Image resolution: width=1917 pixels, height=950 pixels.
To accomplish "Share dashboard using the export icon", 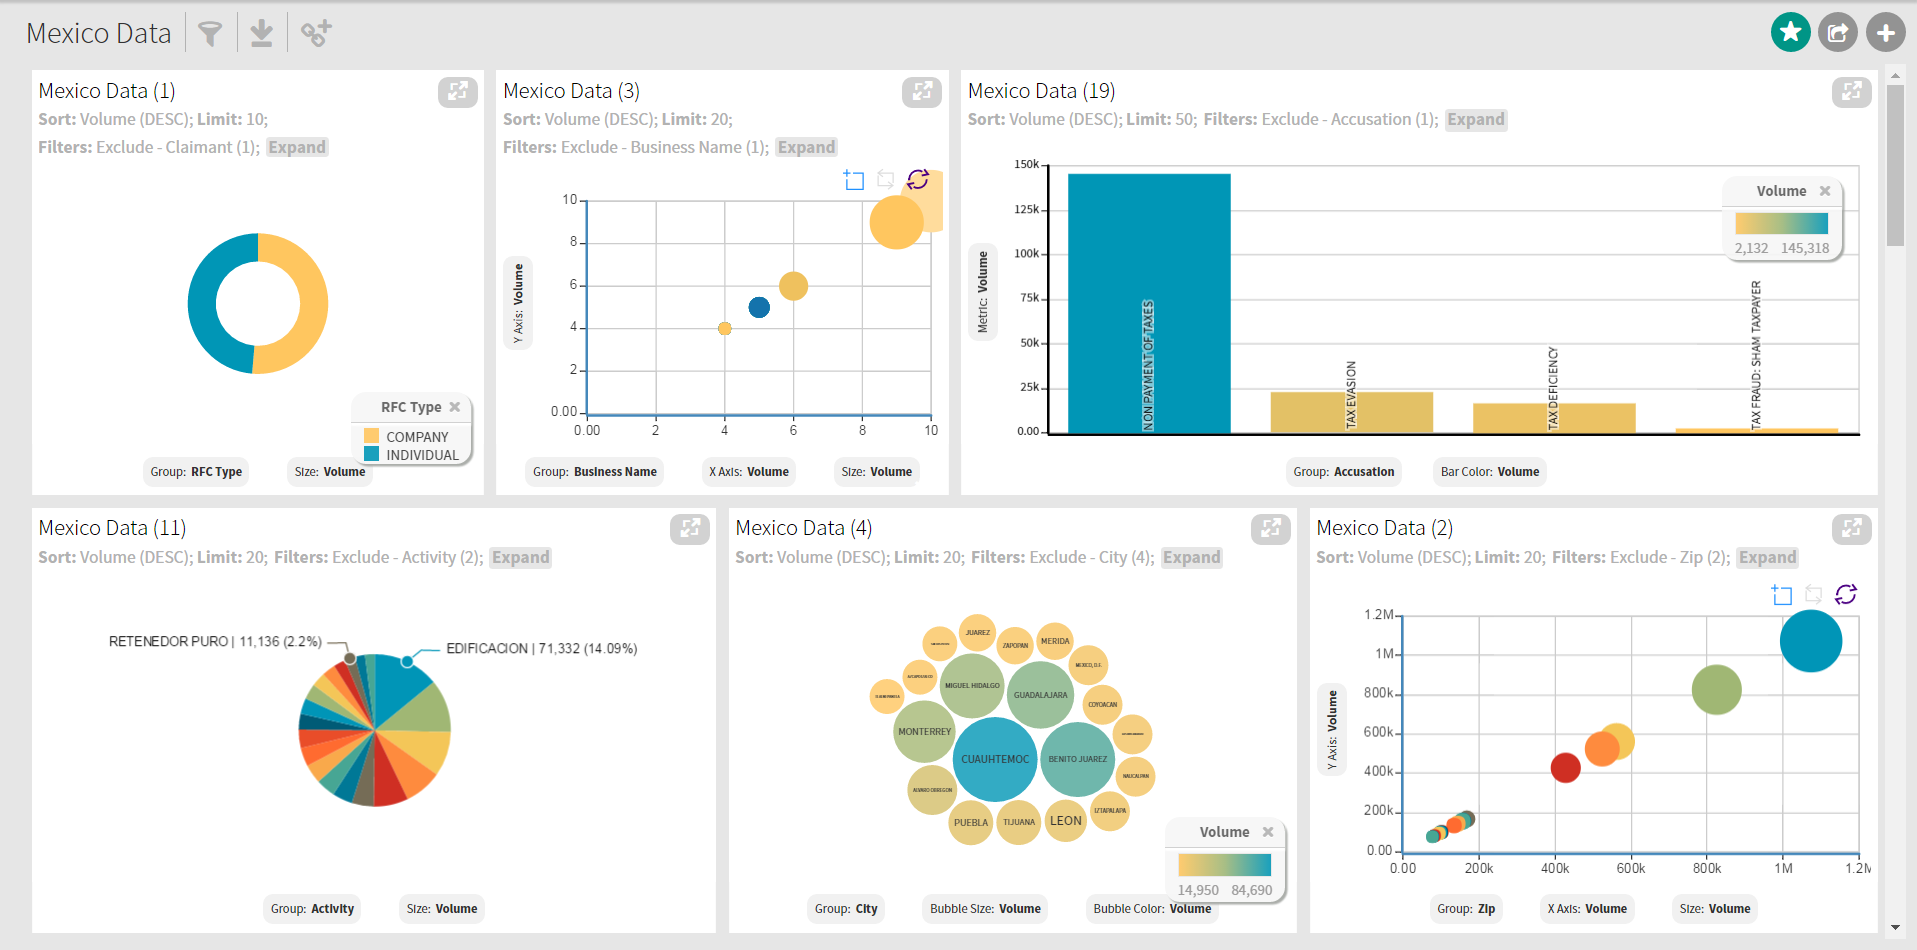I will 1838,32.
